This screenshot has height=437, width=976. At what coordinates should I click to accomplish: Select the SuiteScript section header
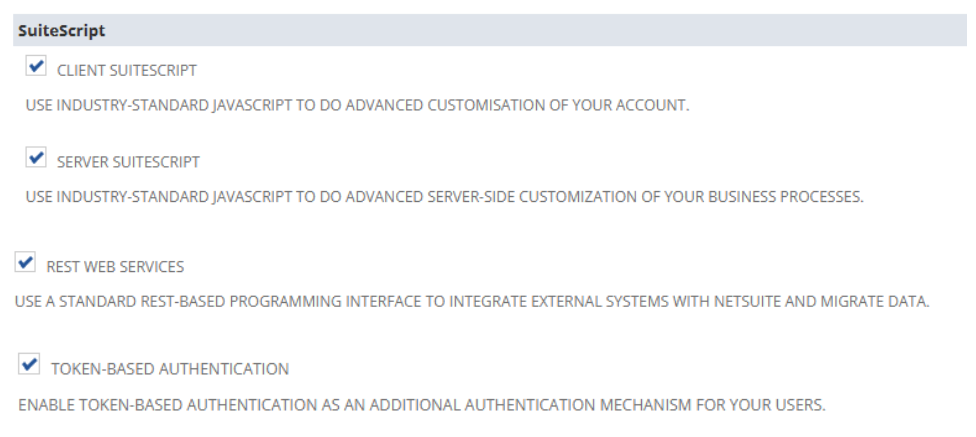coord(62,31)
